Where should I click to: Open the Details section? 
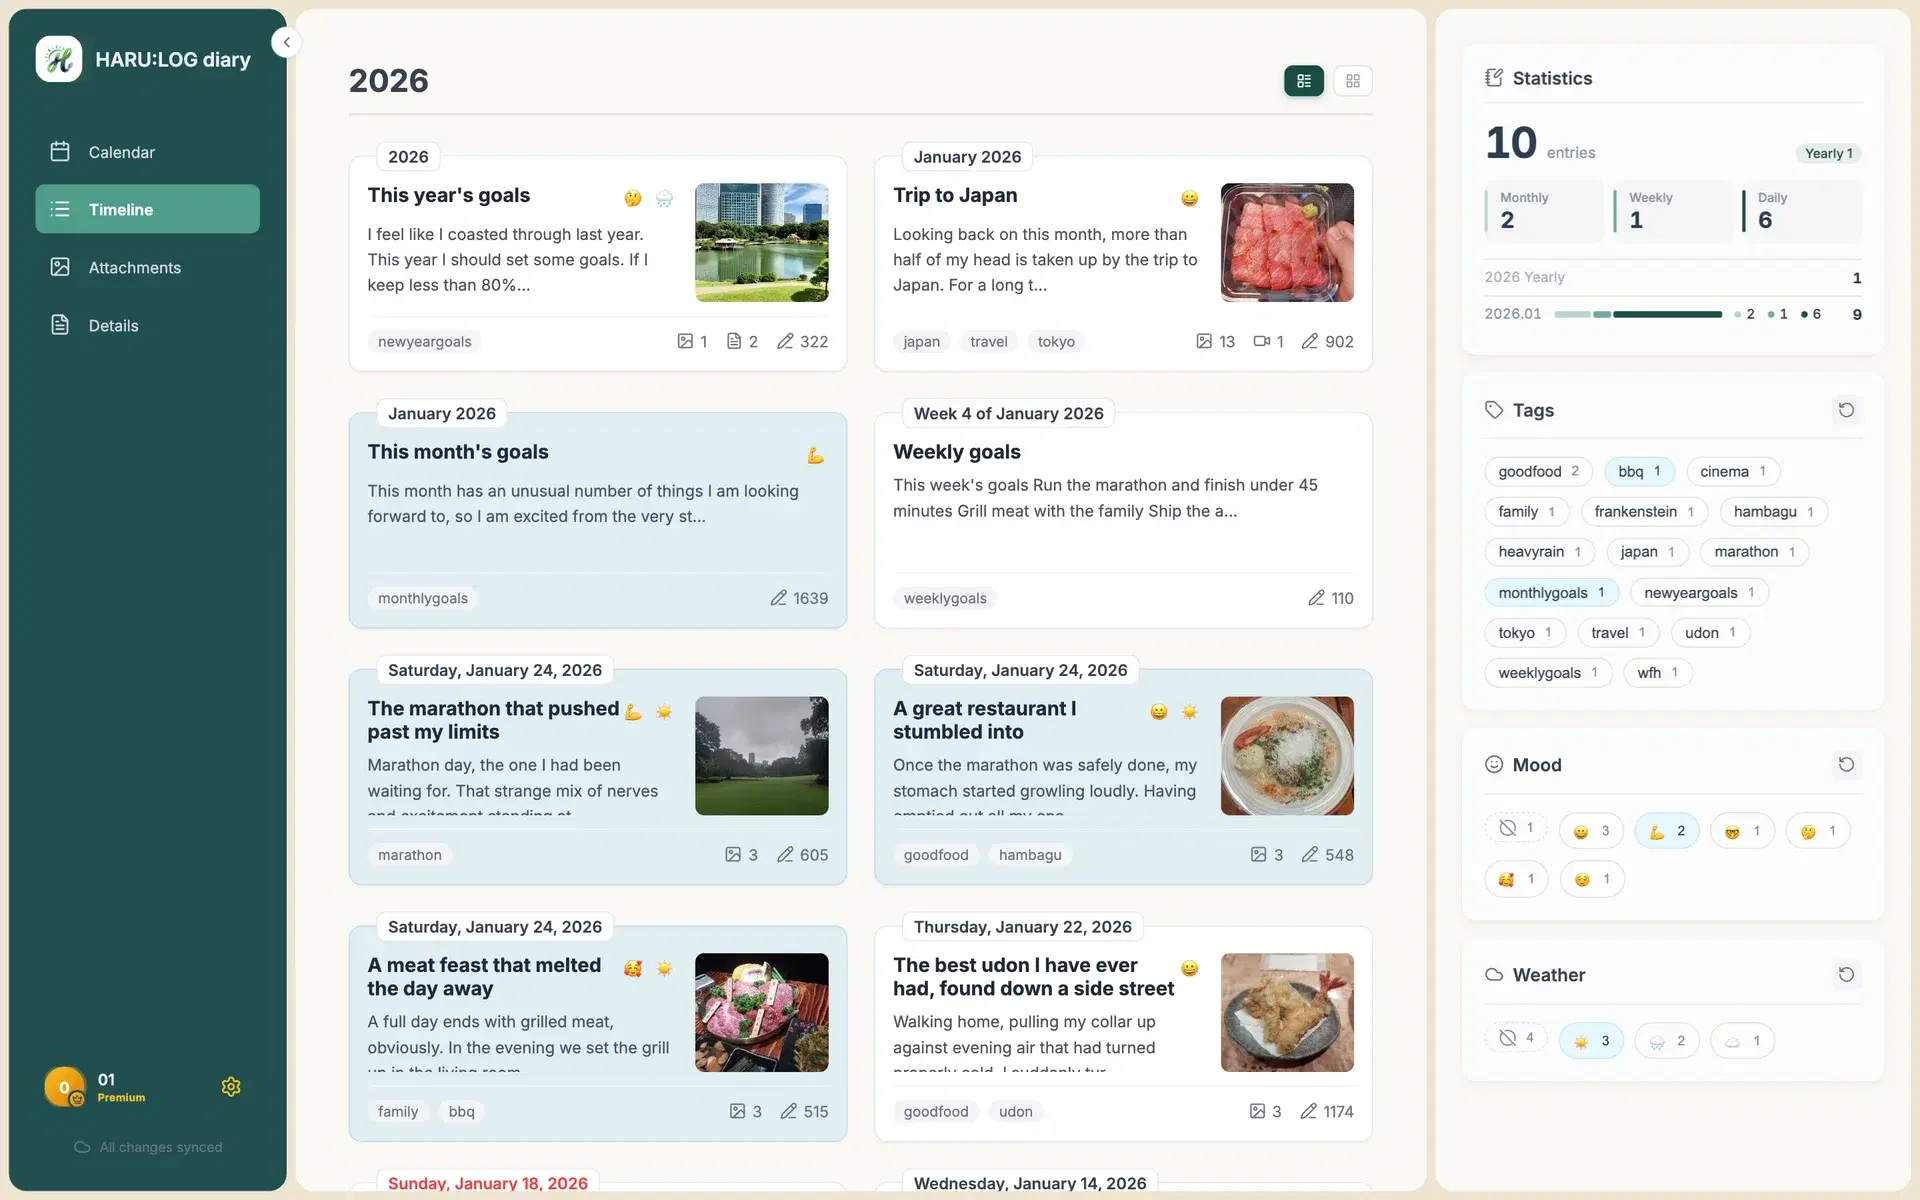coord(147,325)
